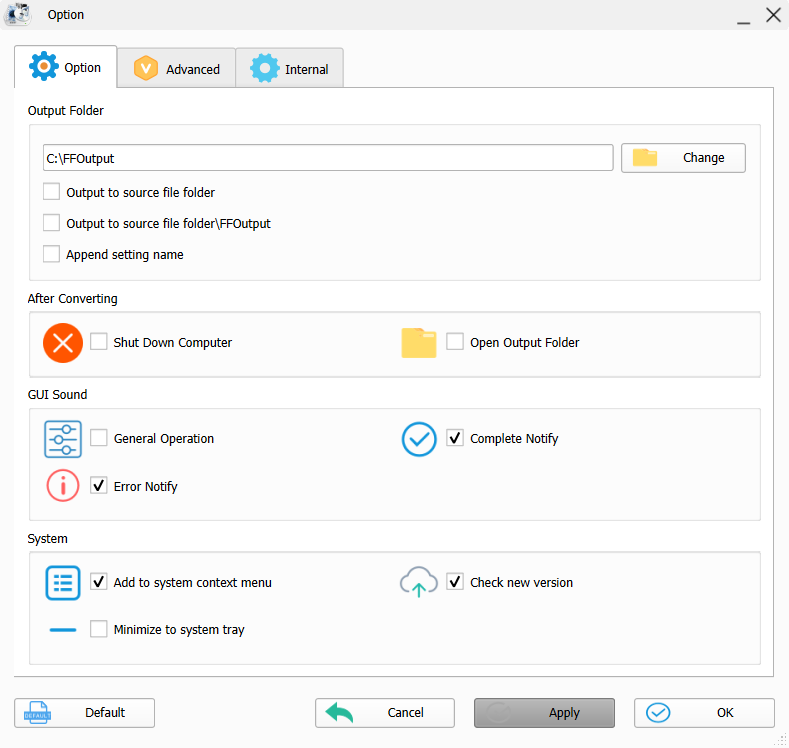The height and width of the screenshot is (748, 789).
Task: Click the Cancel button
Action: [385, 713]
